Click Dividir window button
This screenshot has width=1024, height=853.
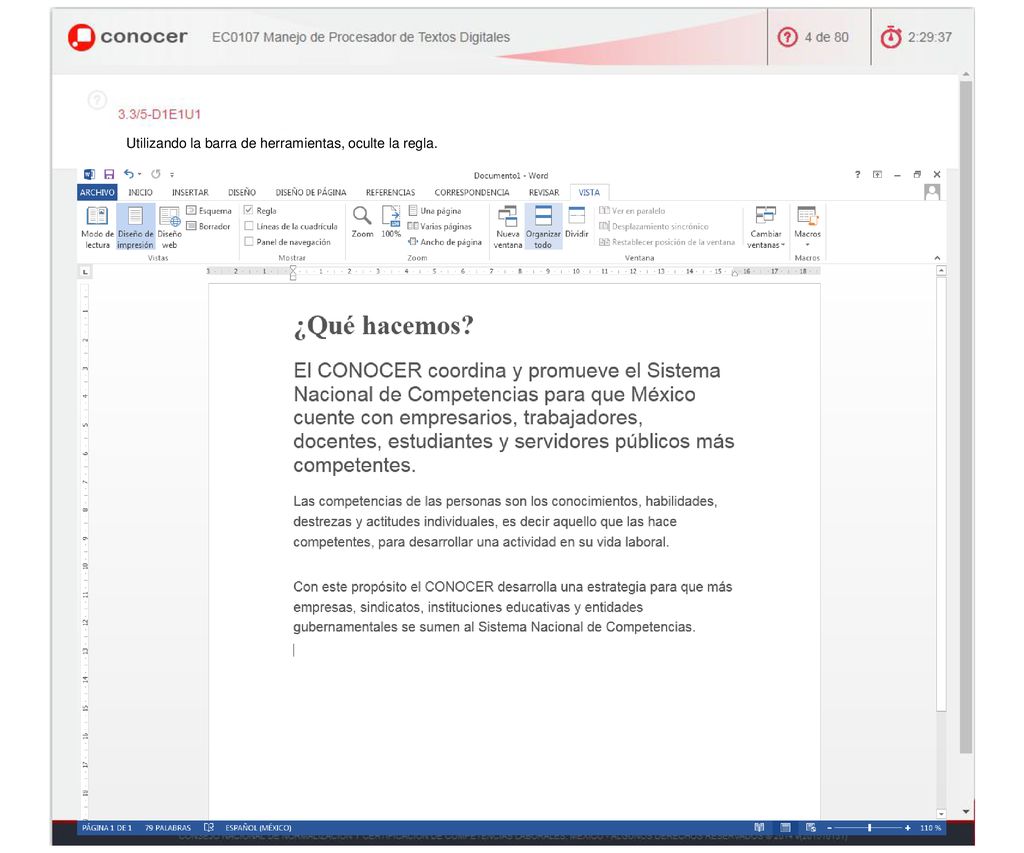577,222
